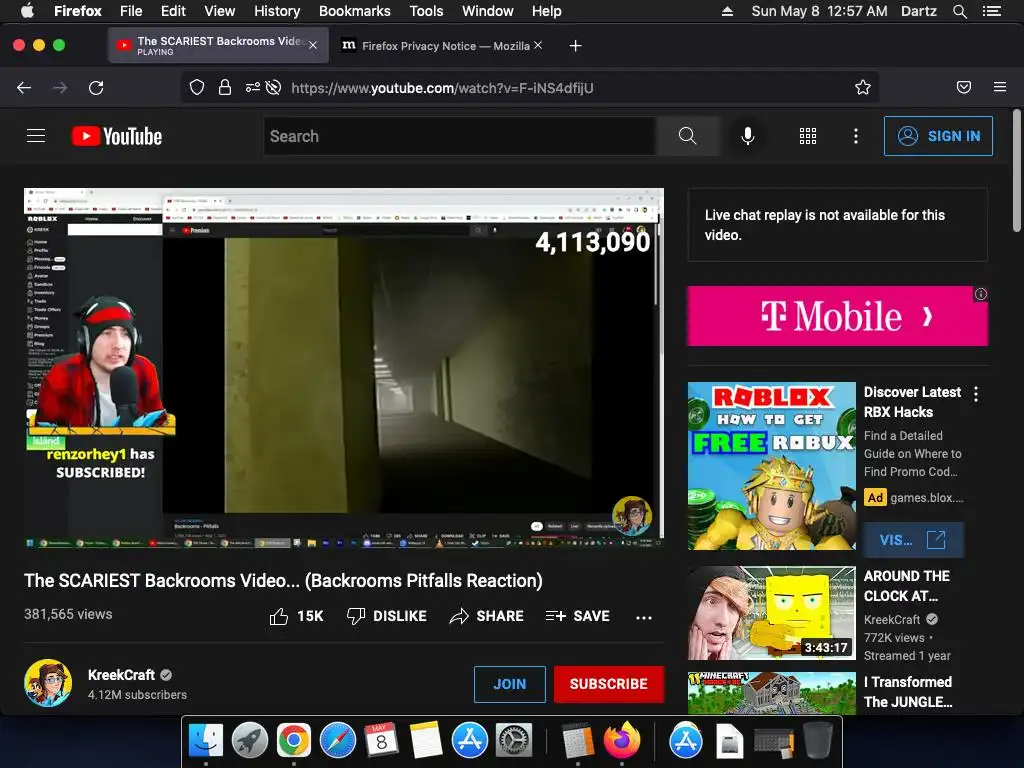
Task: Open more actions ellipsis below video
Action: click(x=644, y=617)
